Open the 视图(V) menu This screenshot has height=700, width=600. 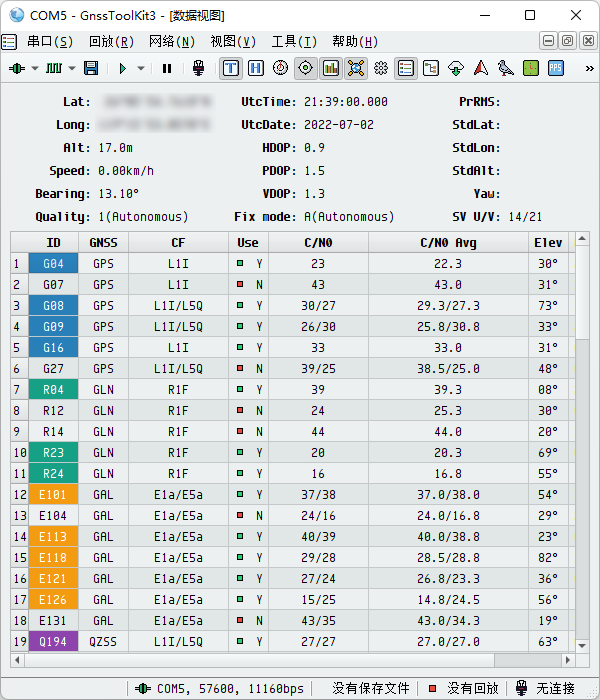[x=233, y=42]
